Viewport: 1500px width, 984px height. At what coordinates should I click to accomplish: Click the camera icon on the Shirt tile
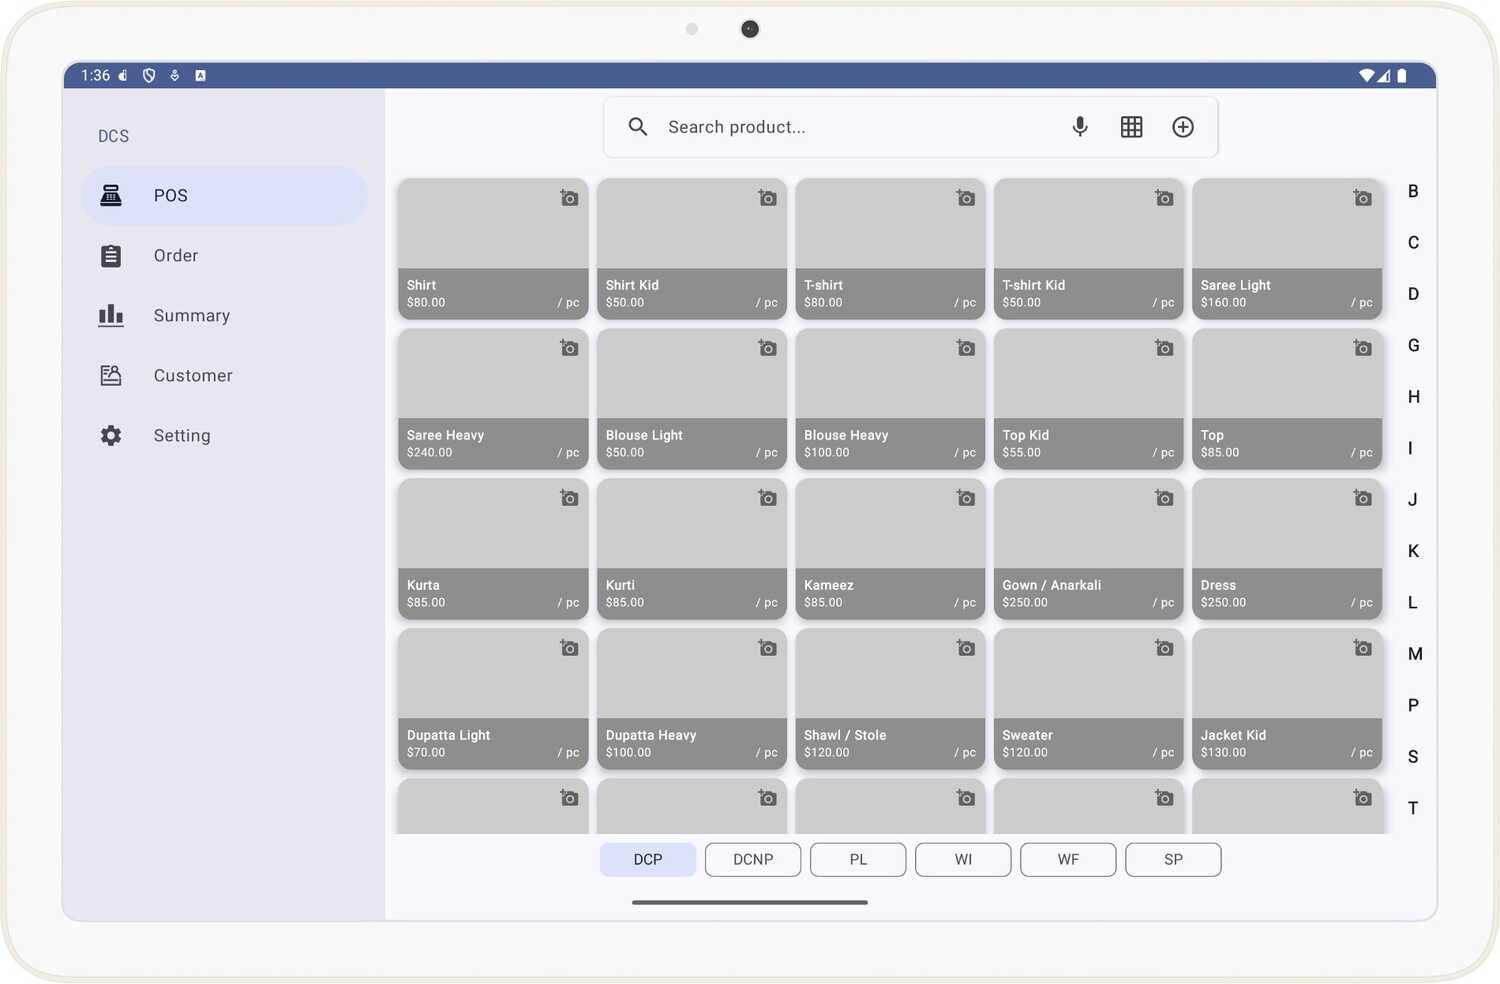click(568, 198)
